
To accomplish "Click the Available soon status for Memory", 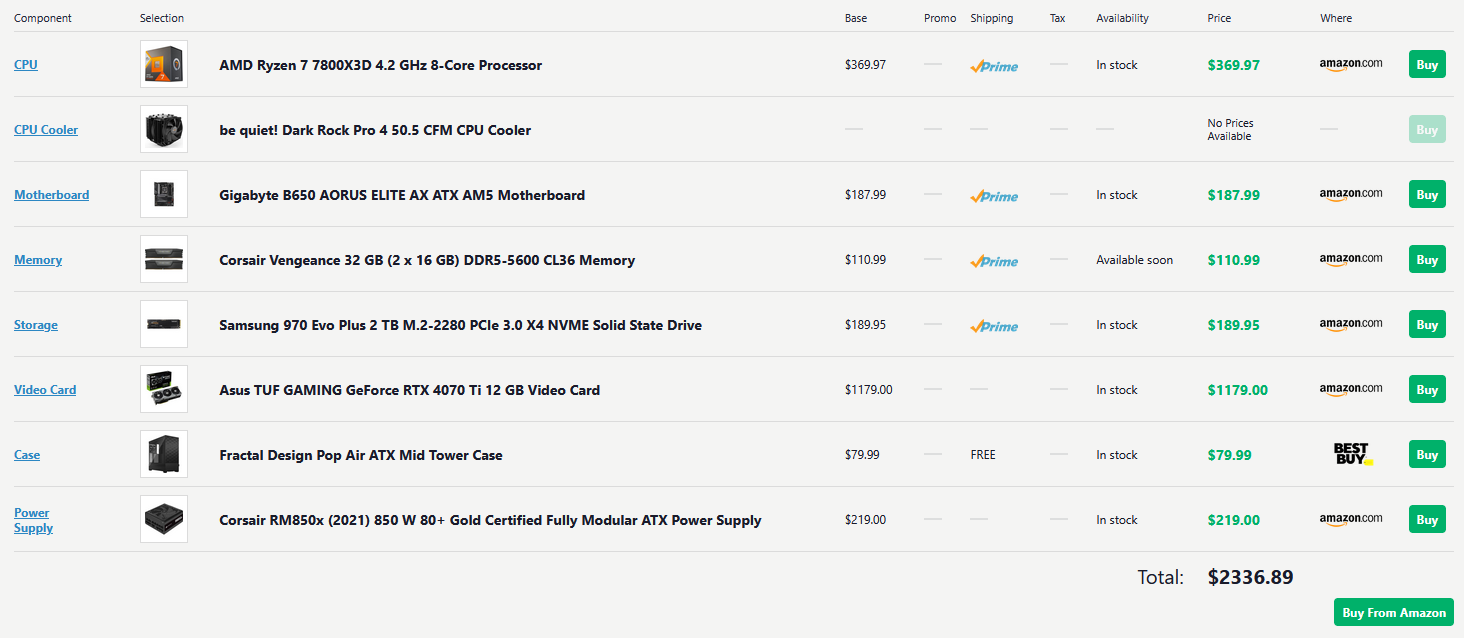I will [x=1135, y=260].
